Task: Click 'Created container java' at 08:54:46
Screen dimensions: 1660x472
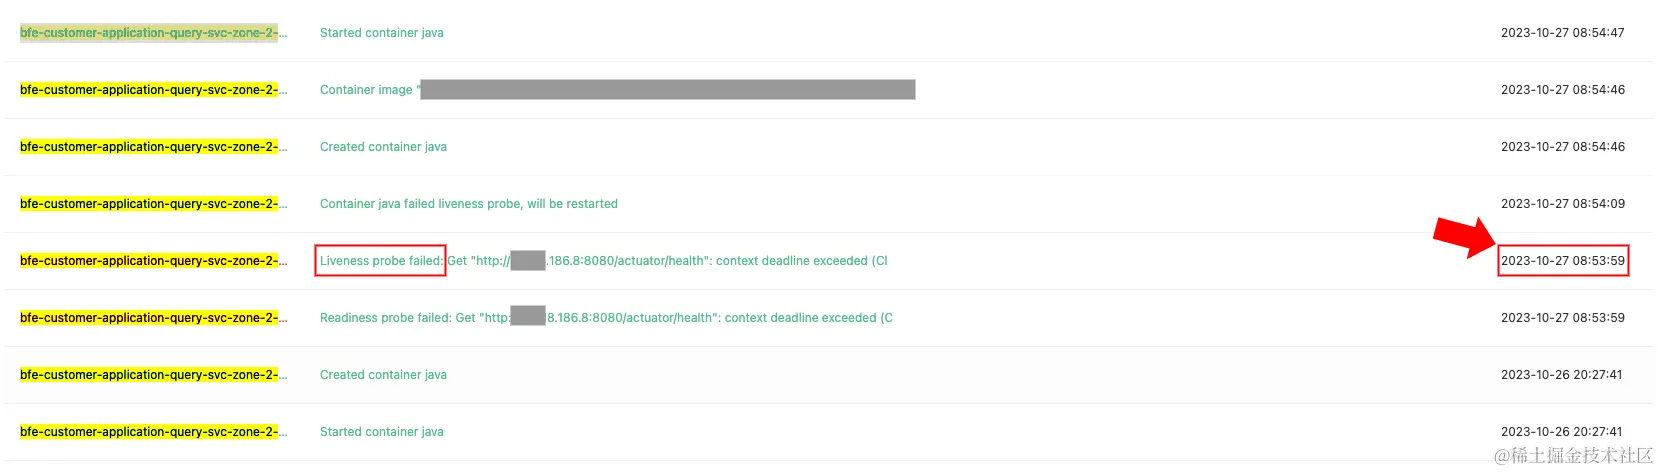Action: [383, 147]
